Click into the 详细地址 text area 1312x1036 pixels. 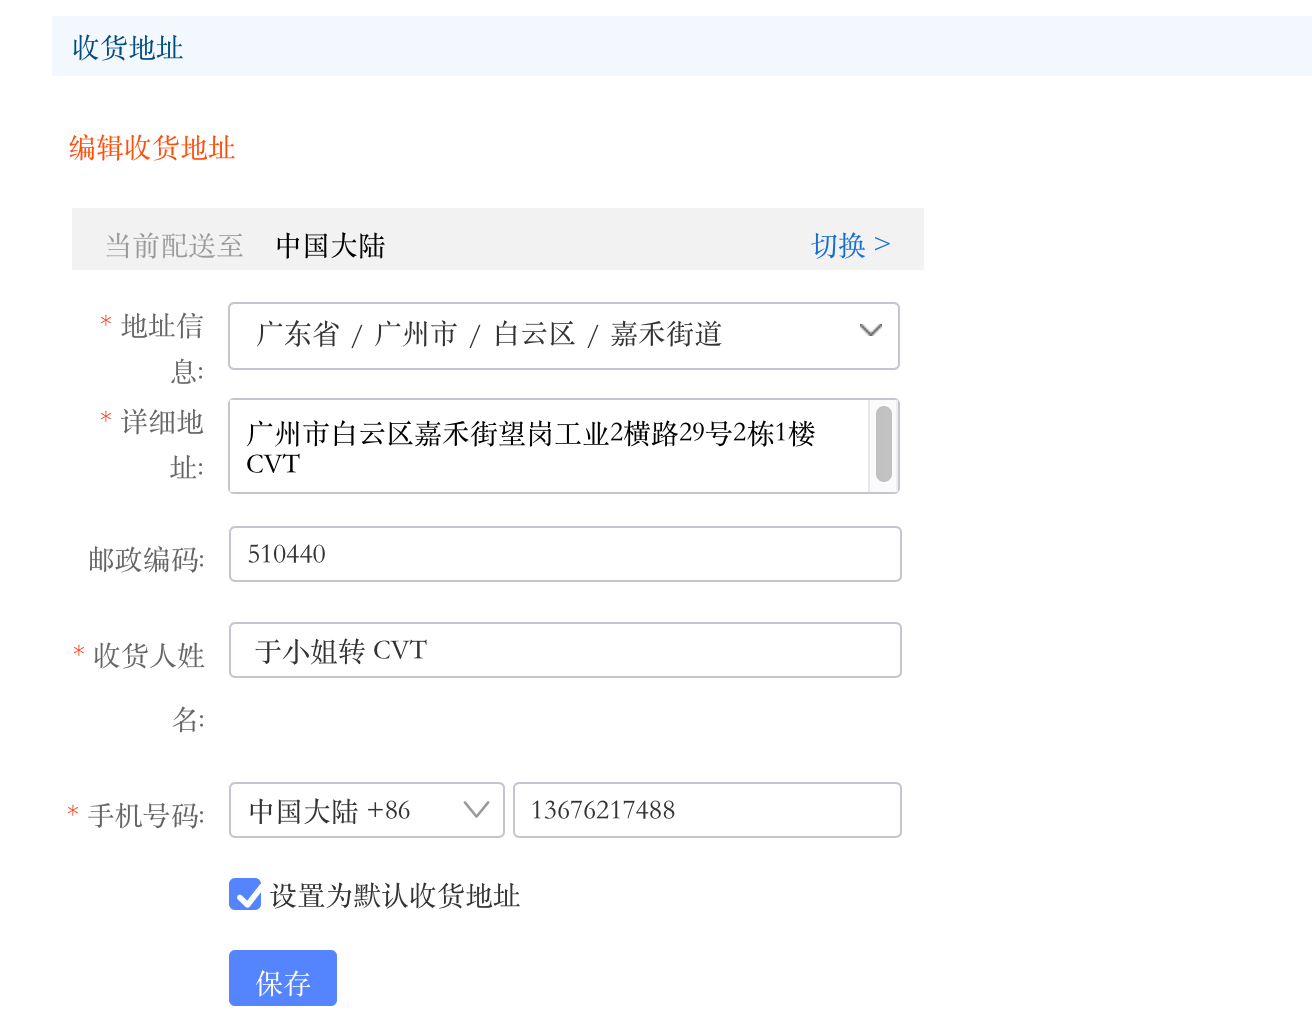pos(549,446)
